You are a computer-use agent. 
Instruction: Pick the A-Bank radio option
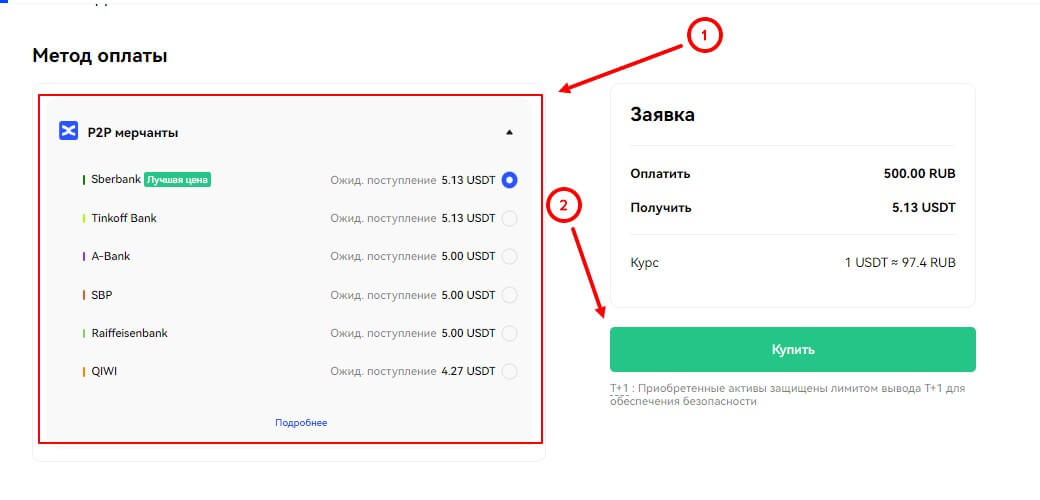pyautogui.click(x=509, y=256)
